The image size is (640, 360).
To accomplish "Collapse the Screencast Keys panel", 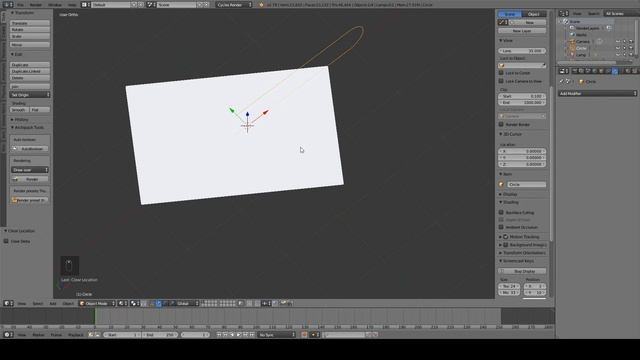I will tap(518, 261).
